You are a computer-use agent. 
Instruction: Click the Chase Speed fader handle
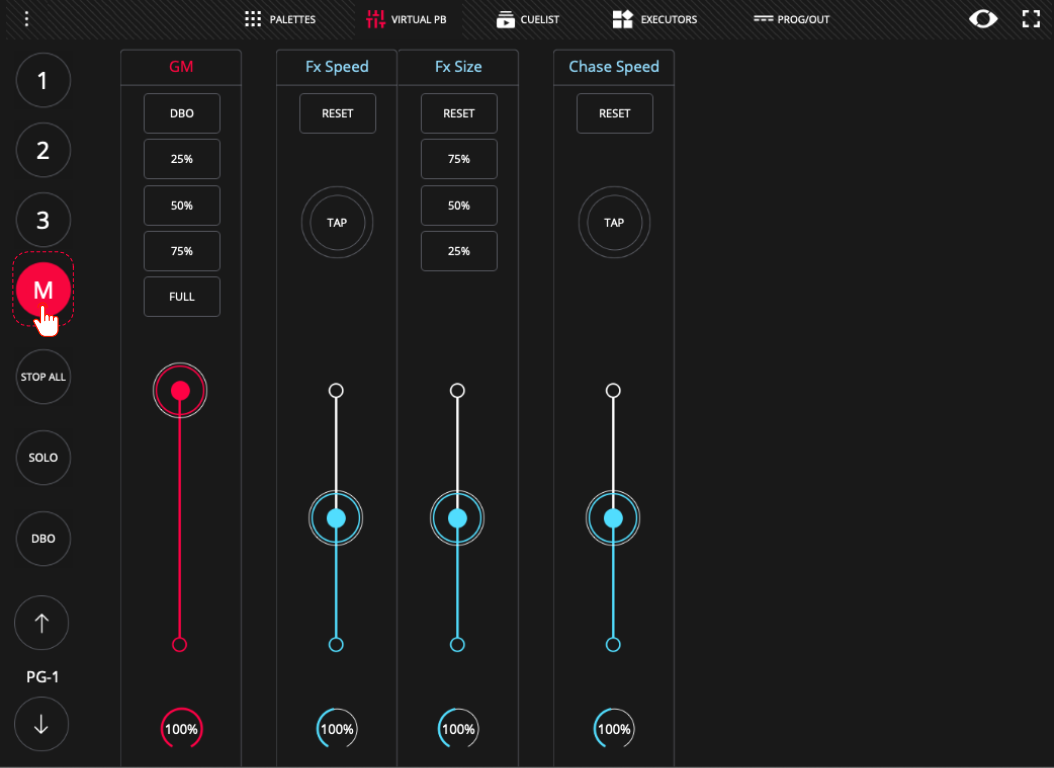(613, 518)
